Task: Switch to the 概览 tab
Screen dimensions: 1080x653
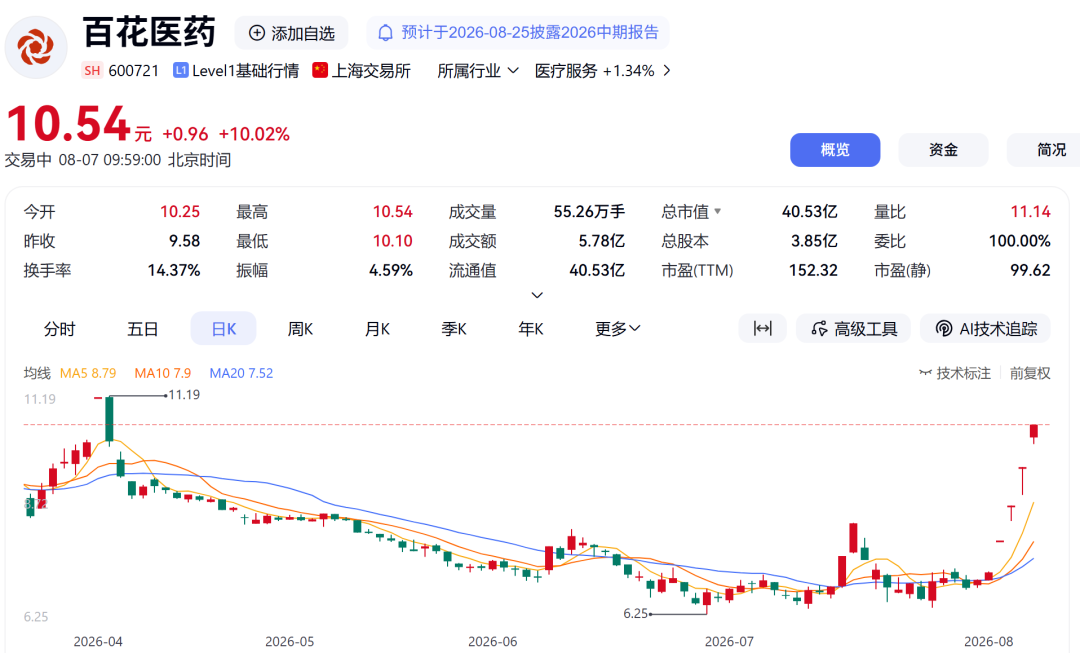Action: click(835, 150)
